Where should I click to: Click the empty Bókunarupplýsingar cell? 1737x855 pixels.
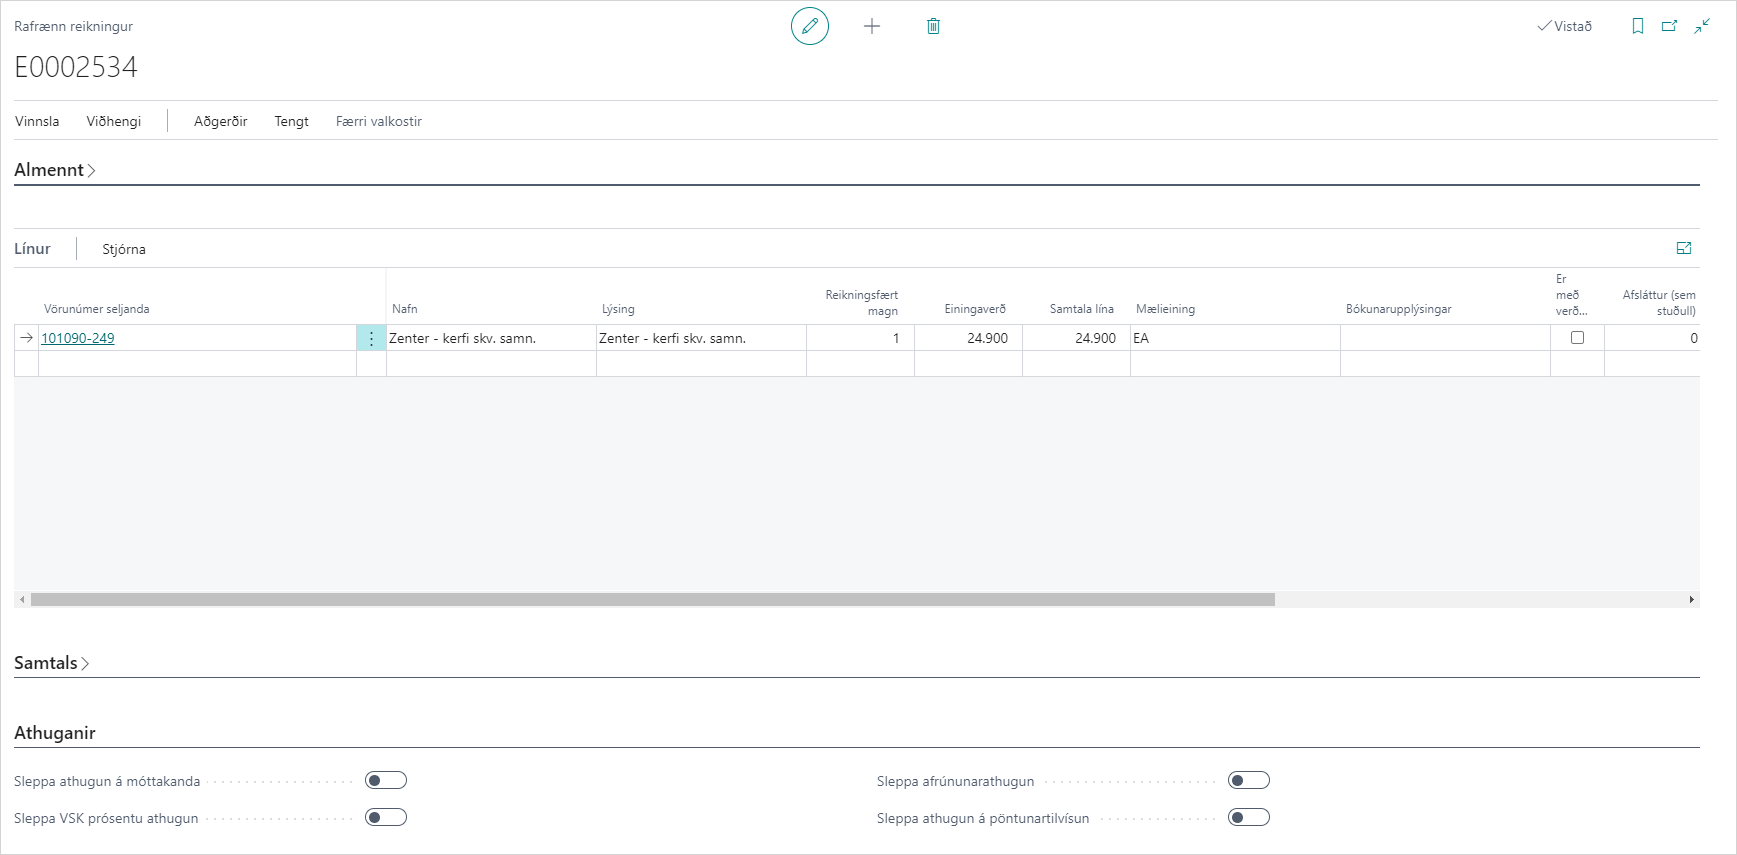(x=1445, y=338)
